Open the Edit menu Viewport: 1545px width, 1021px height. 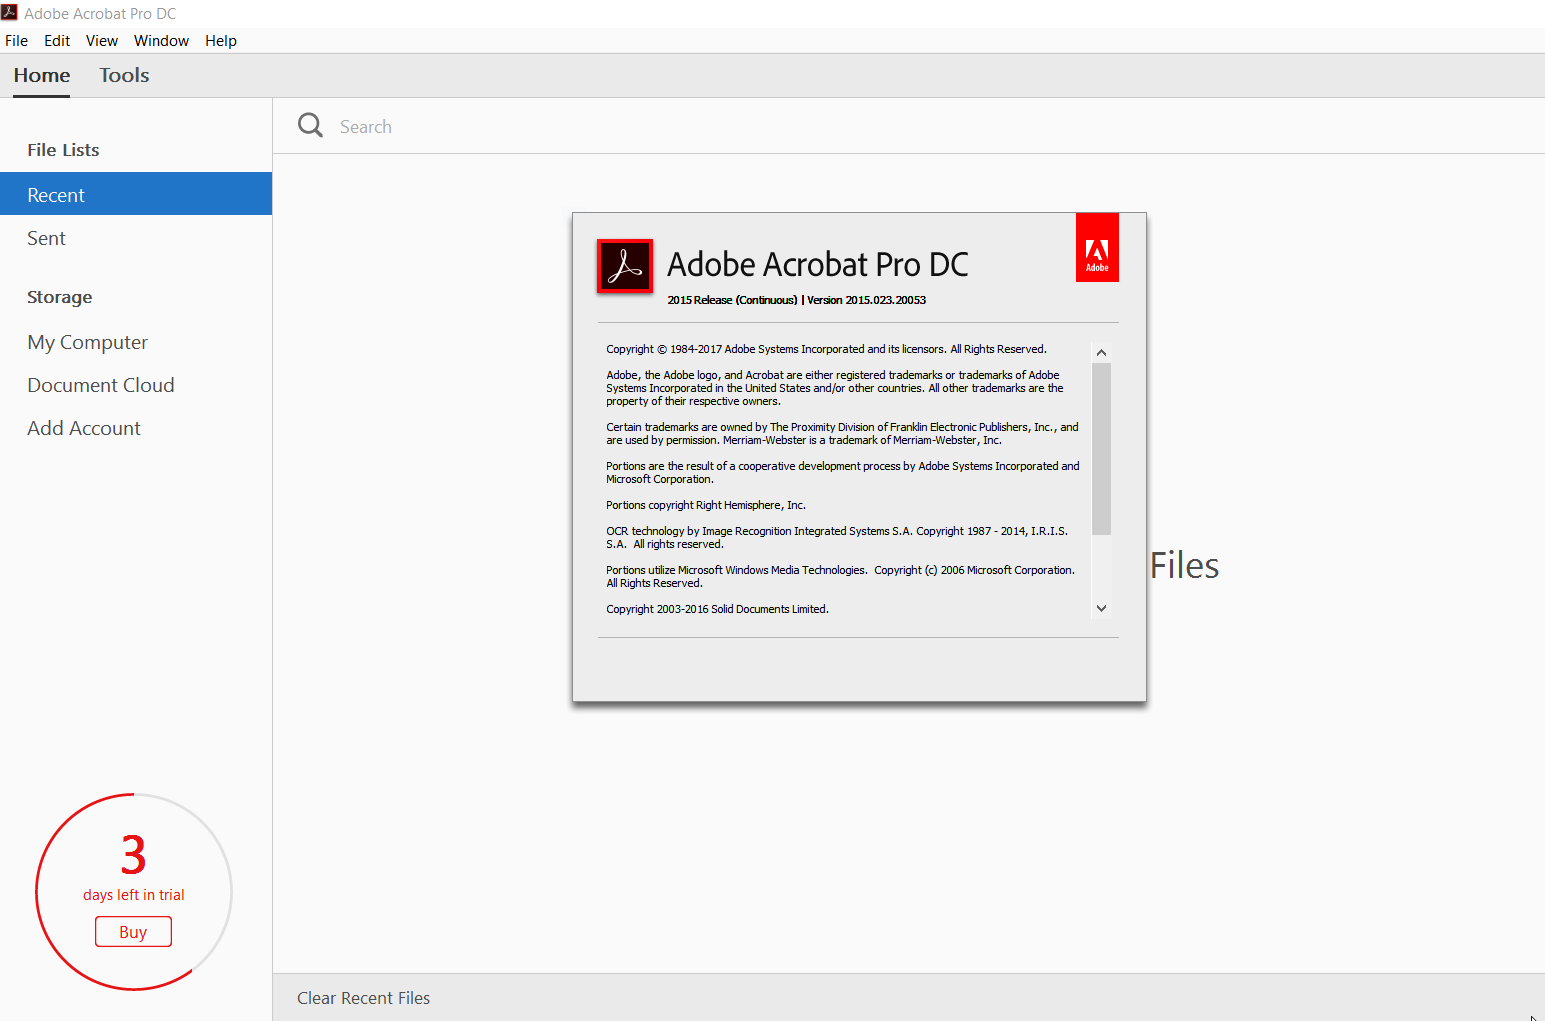click(x=57, y=41)
